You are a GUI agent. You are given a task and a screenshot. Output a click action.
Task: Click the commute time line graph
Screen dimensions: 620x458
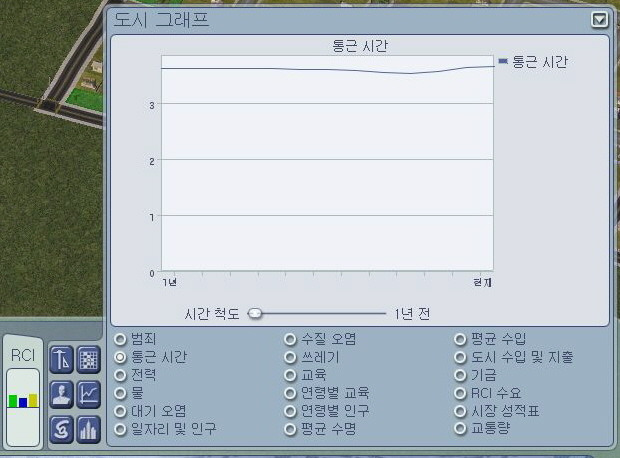coord(327,70)
